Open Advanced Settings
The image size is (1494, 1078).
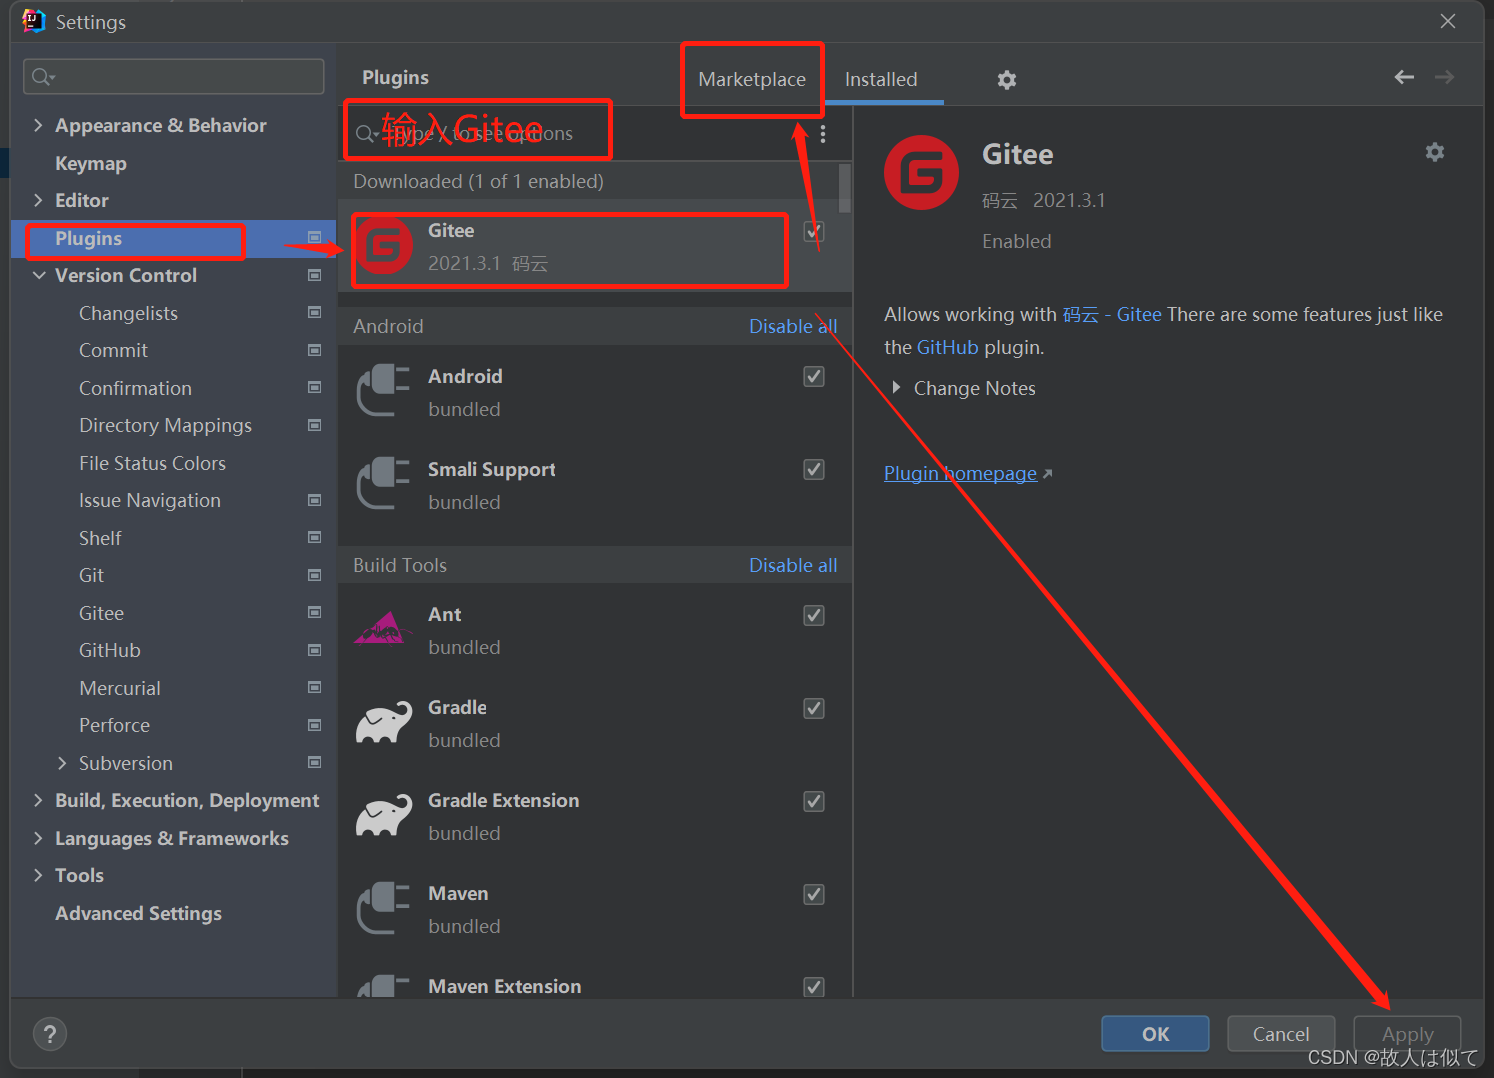coord(138,913)
